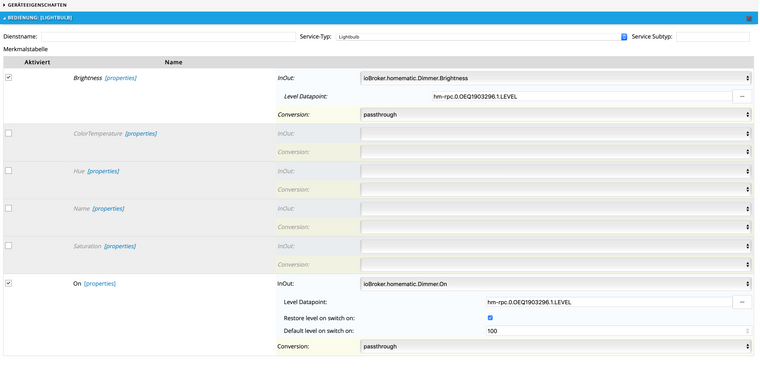Open On properties link
Image resolution: width=760 pixels, height=369 pixels.
[100, 284]
